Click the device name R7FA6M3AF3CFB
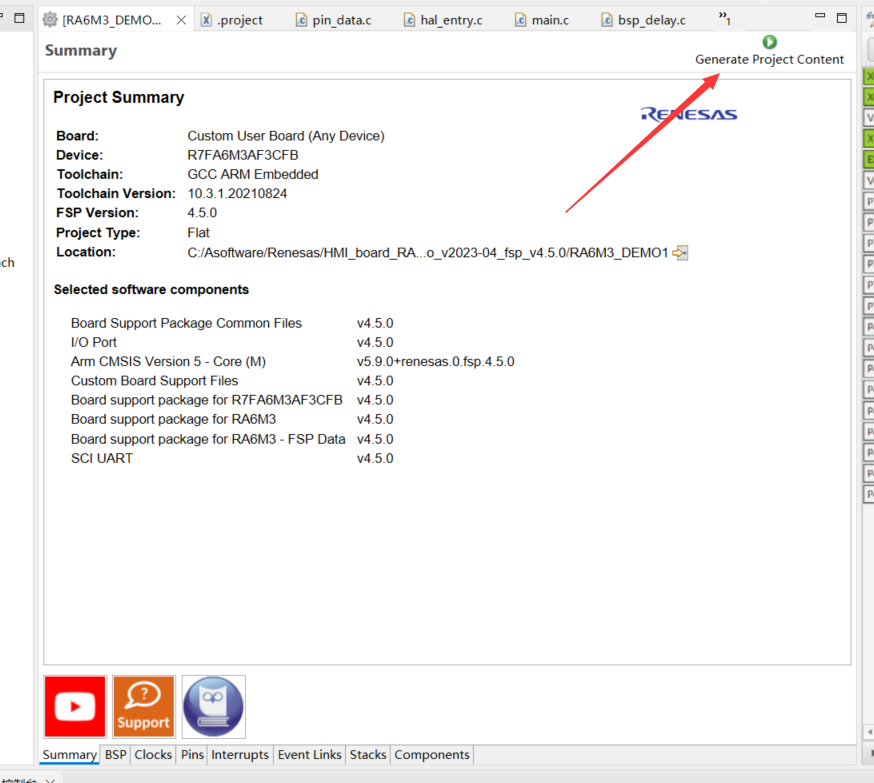Viewport: 874px width, 783px height. 243,155
